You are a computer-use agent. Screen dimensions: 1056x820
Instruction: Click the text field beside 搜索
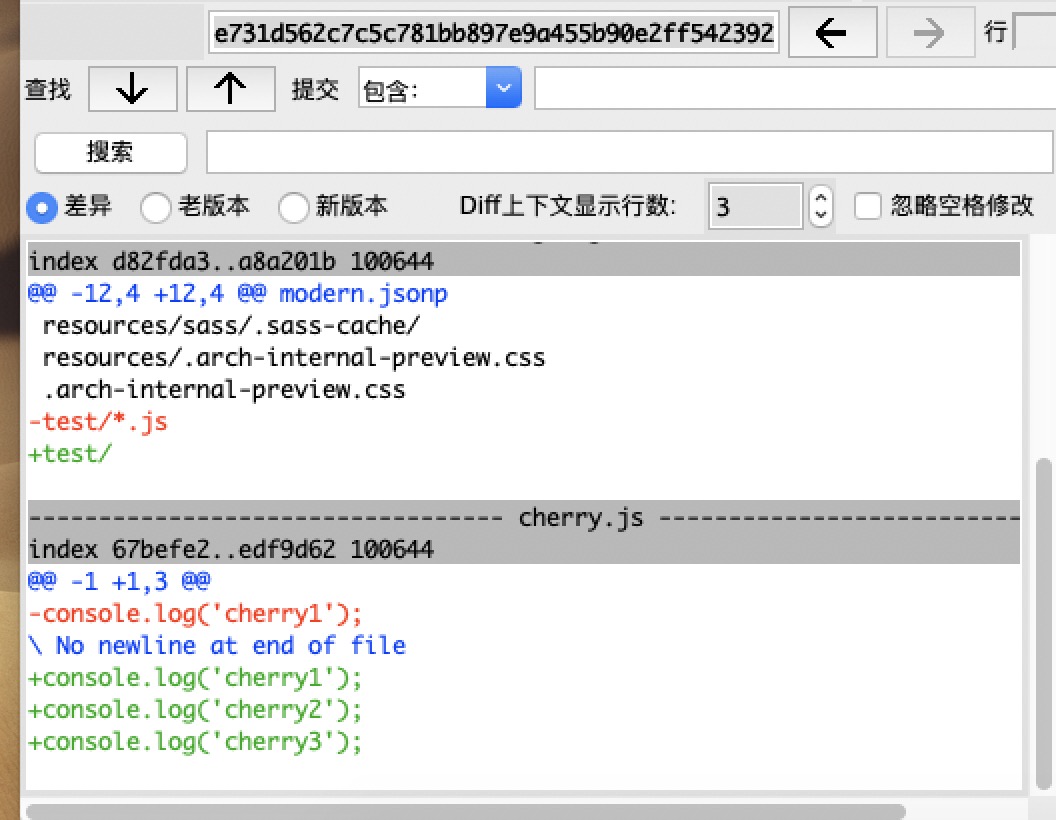point(629,151)
